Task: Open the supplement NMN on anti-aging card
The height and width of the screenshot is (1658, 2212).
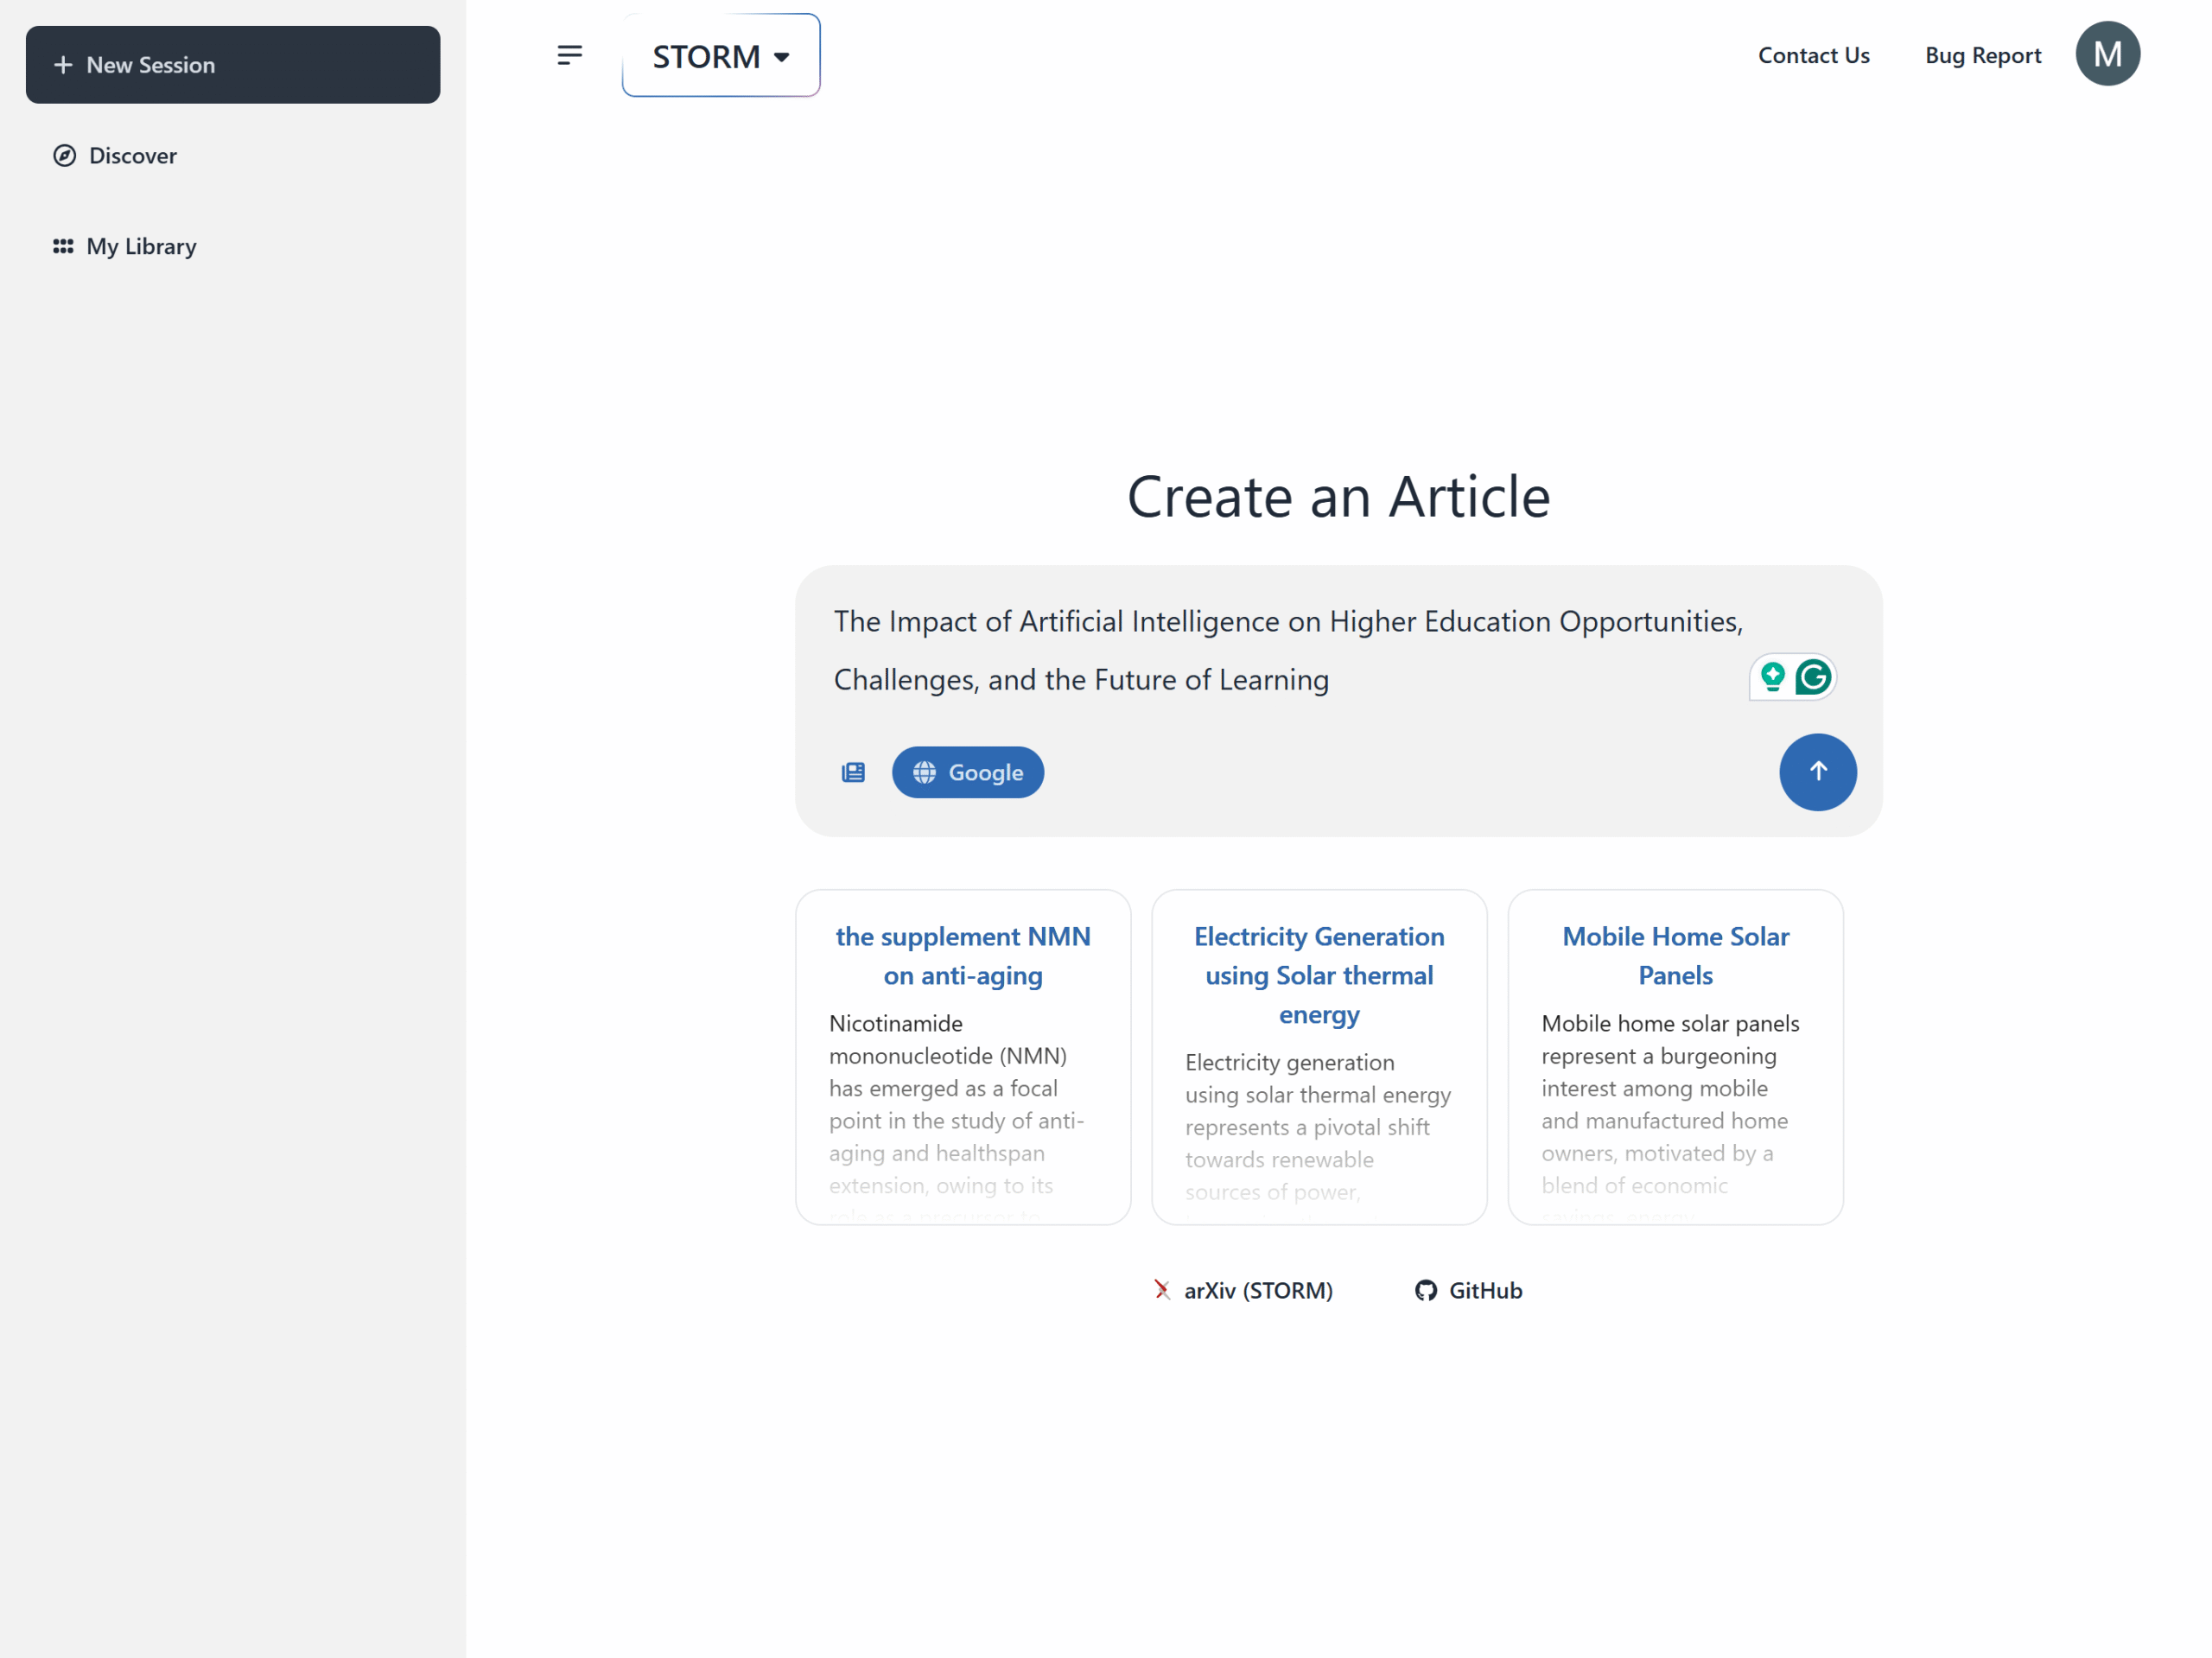Action: (x=963, y=1057)
